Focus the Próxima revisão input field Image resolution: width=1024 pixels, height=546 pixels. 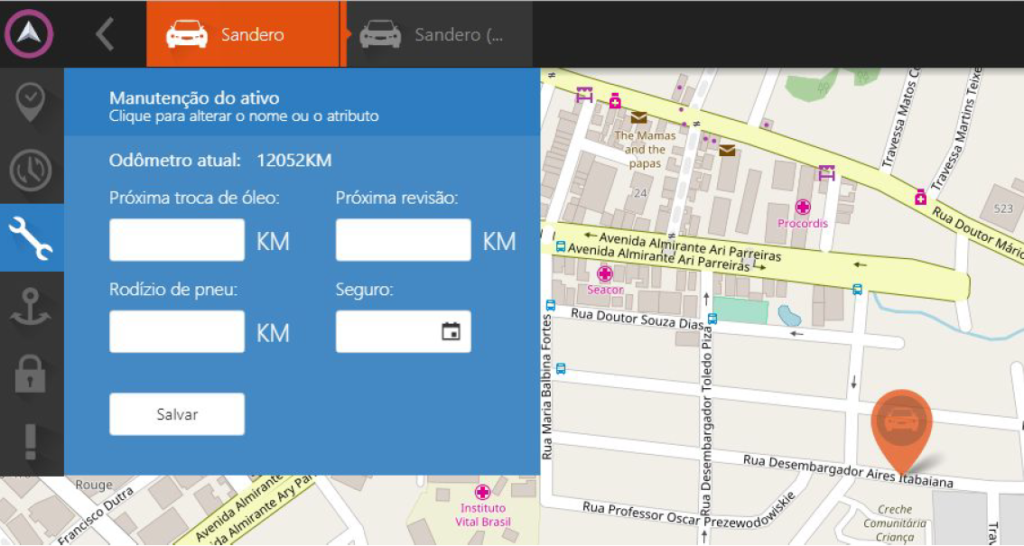coord(403,240)
